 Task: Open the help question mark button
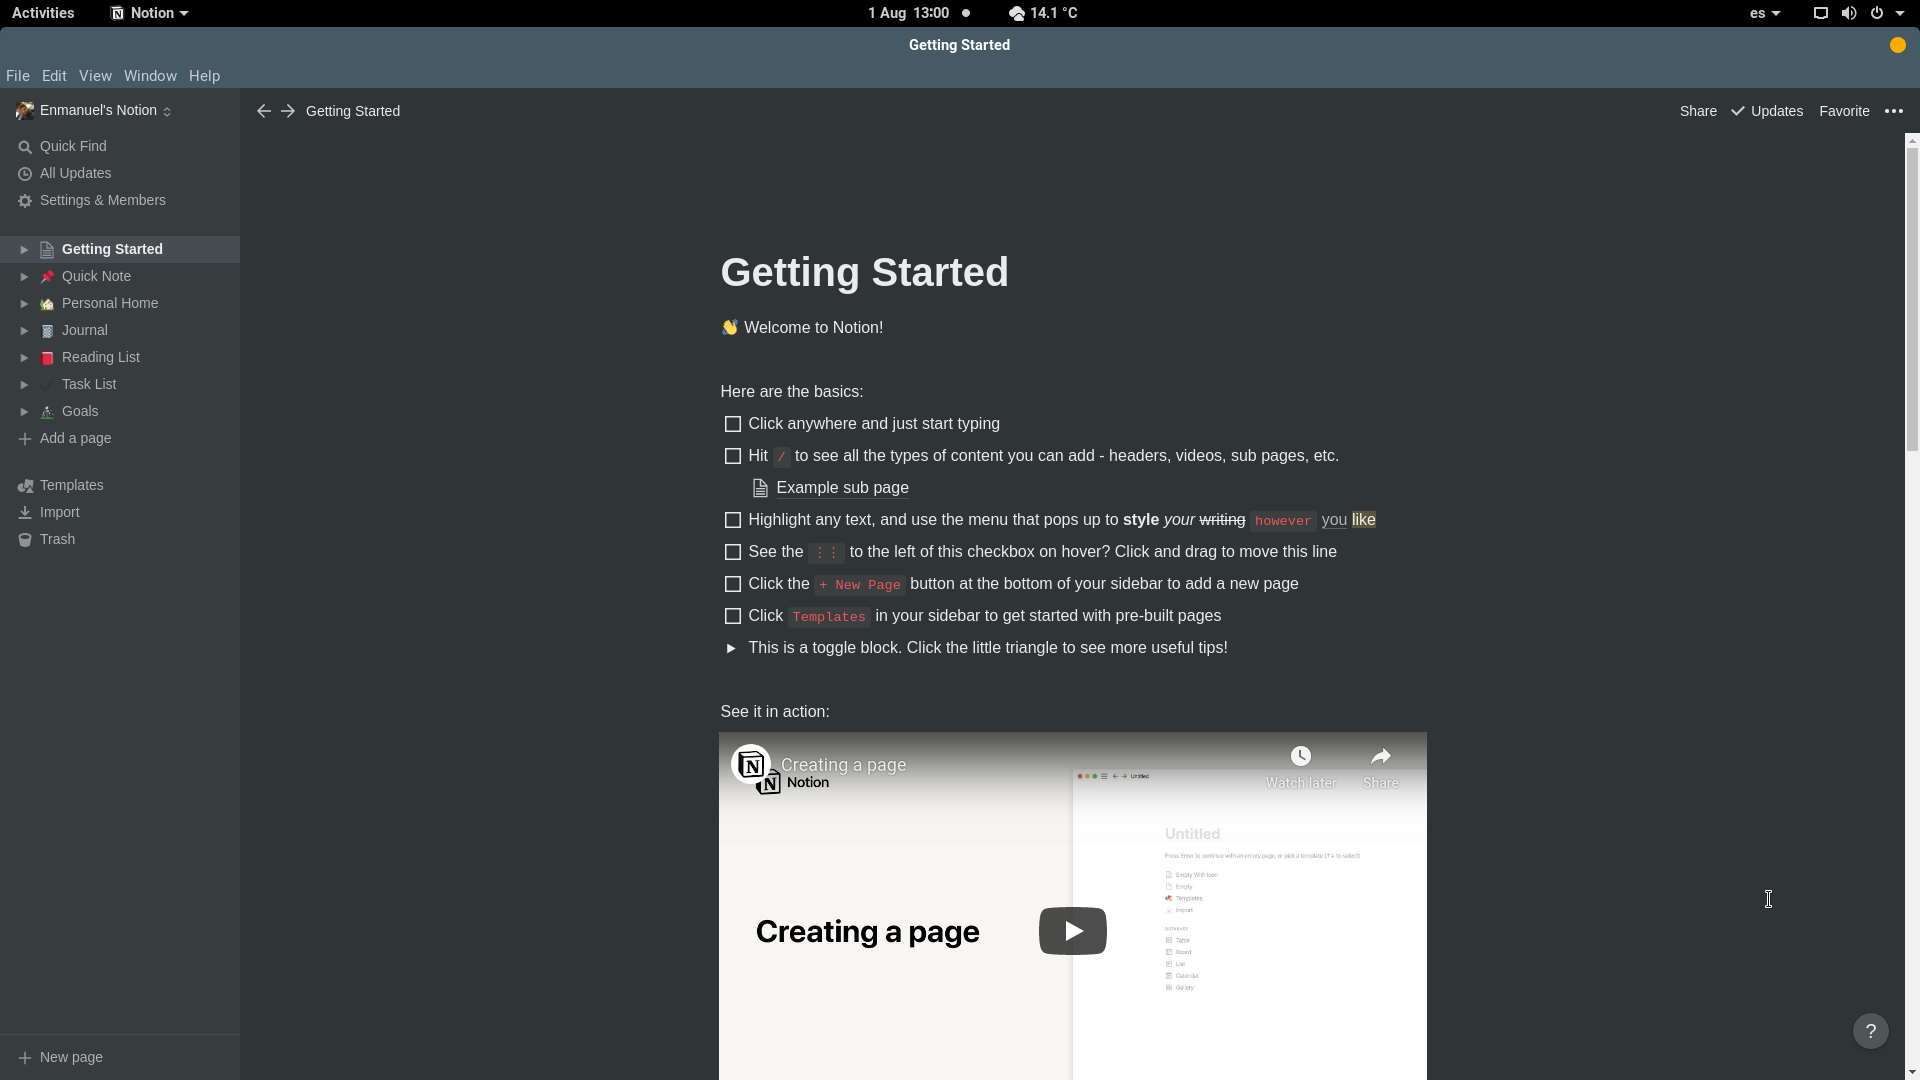click(1870, 1031)
